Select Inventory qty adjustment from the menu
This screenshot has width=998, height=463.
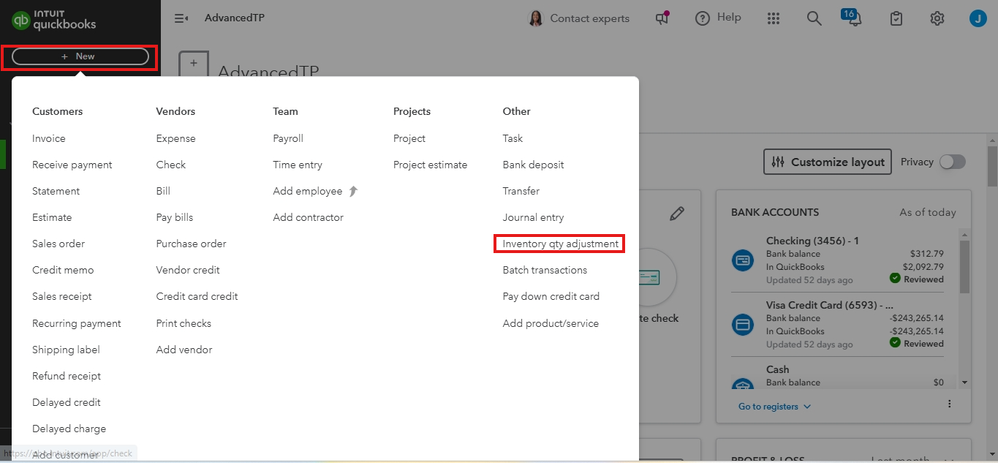(x=560, y=244)
